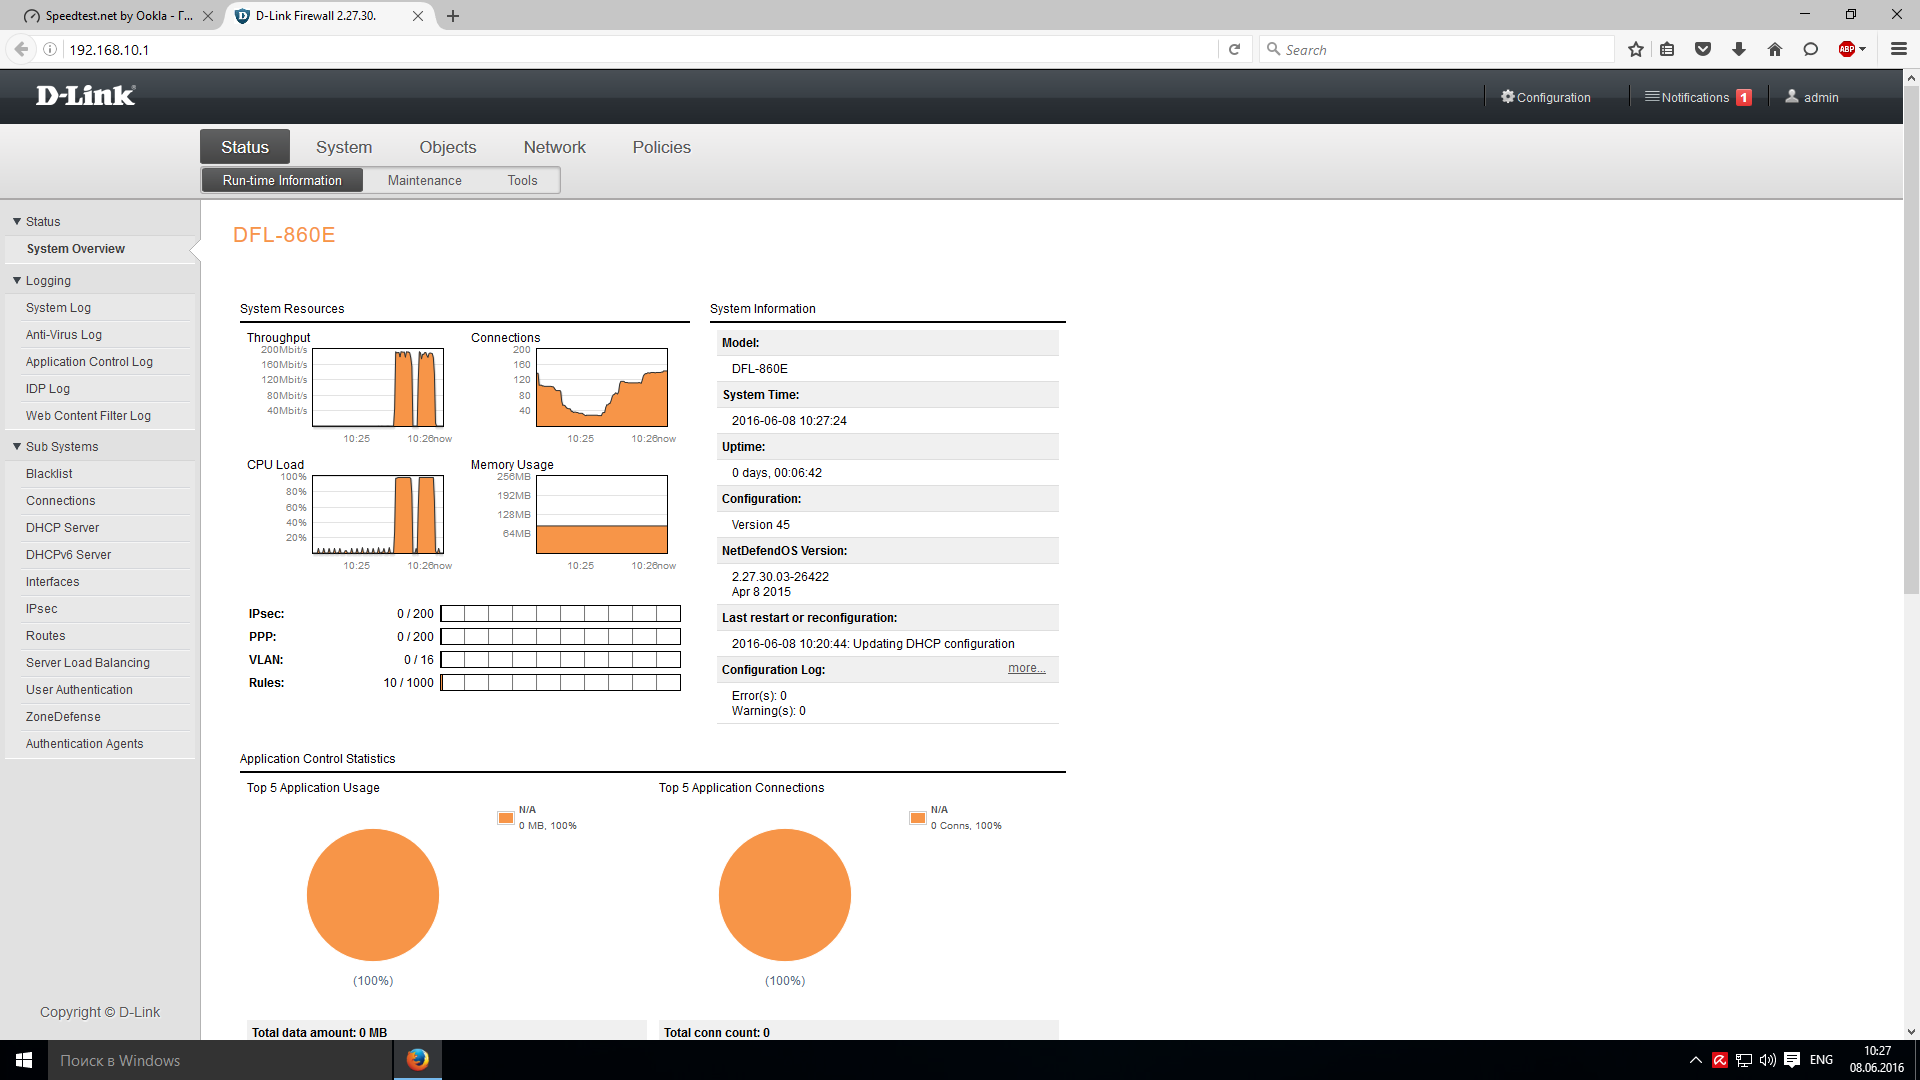The image size is (1920, 1080).
Task: Click the N/A orange legend swatch for Application Usage
Action: click(506, 818)
